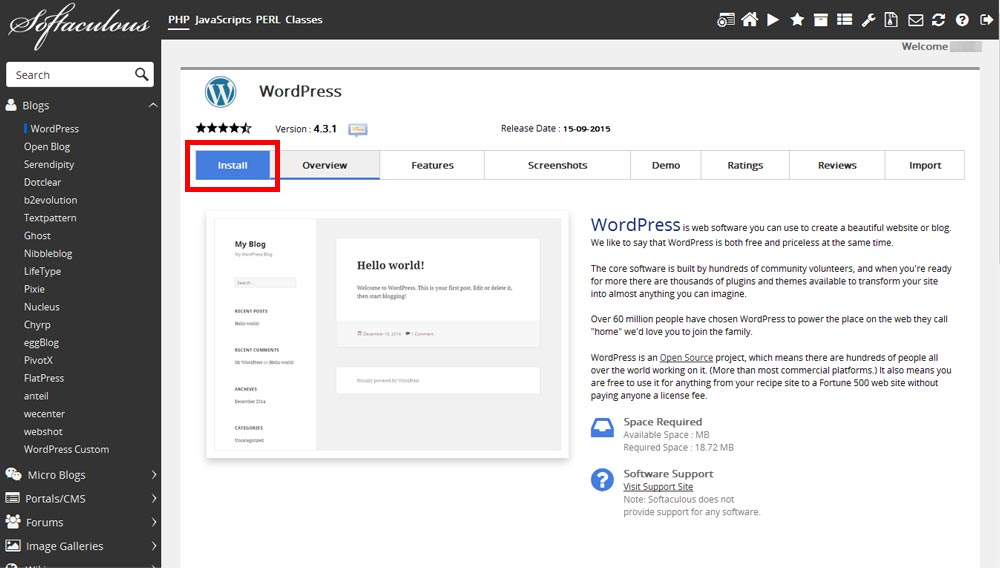Open the help question mark icon
1000x568 pixels.
pos(962,20)
